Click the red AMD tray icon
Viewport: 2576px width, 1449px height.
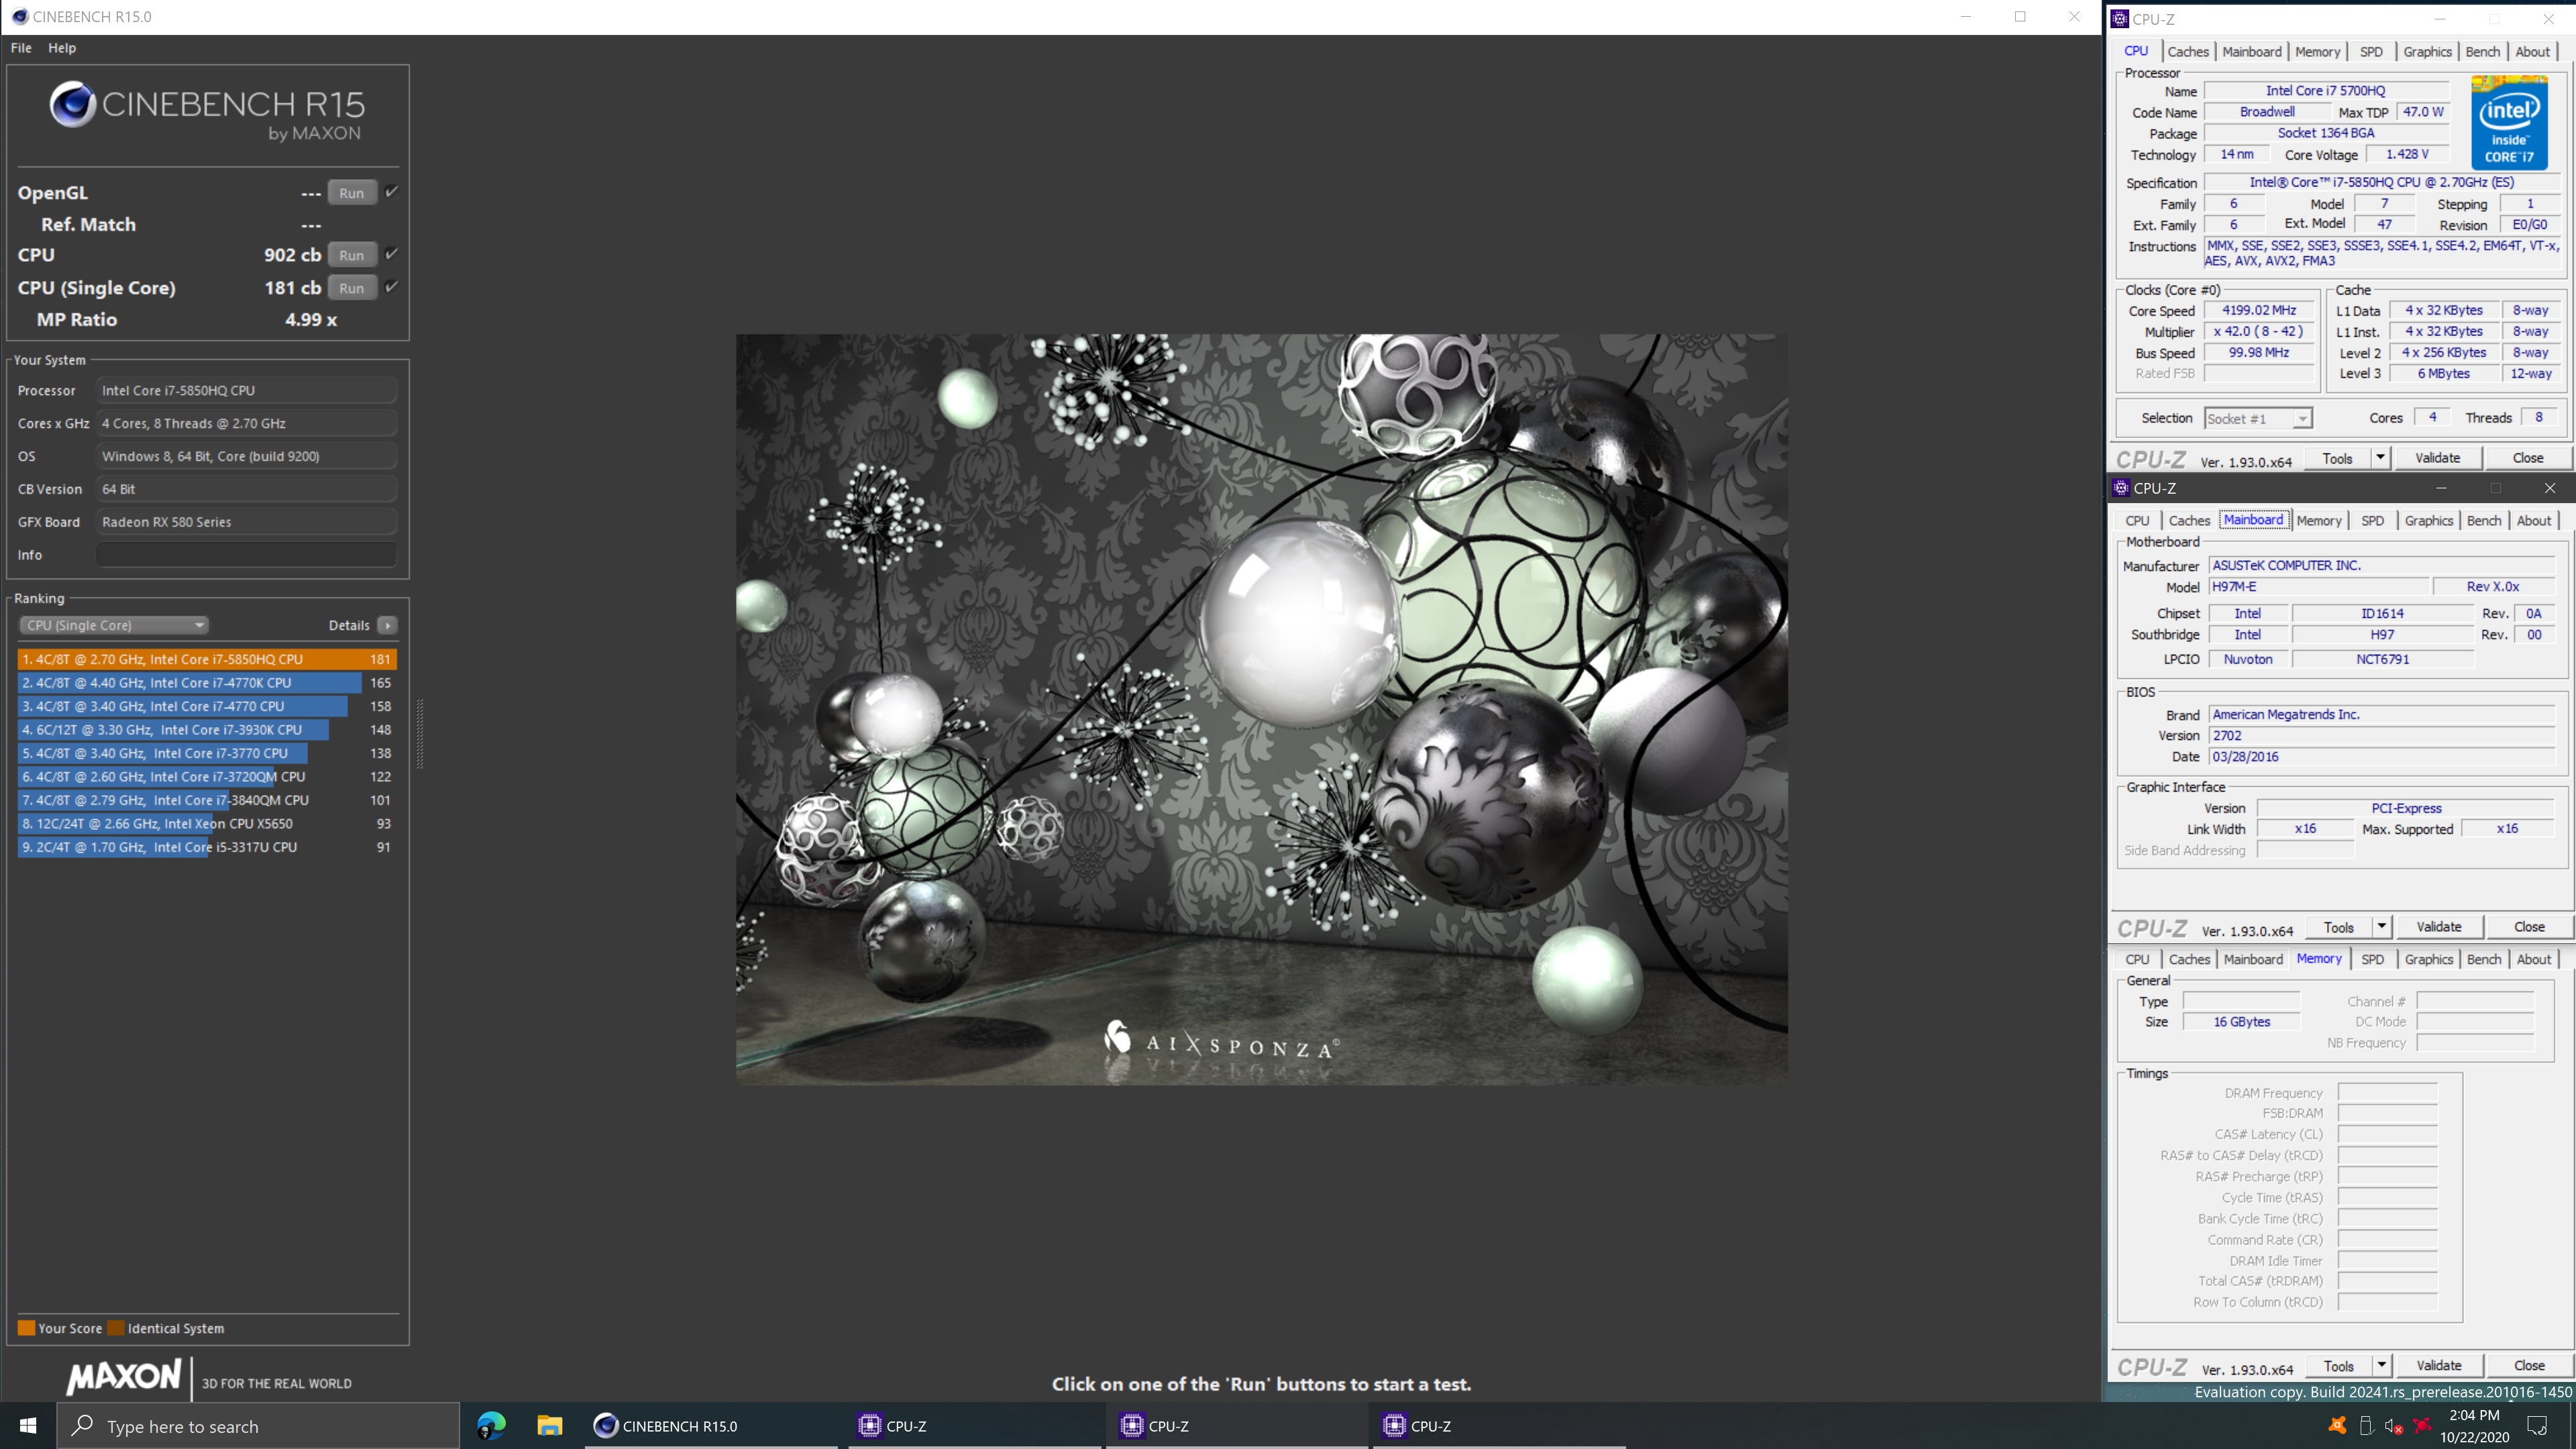(2422, 1426)
